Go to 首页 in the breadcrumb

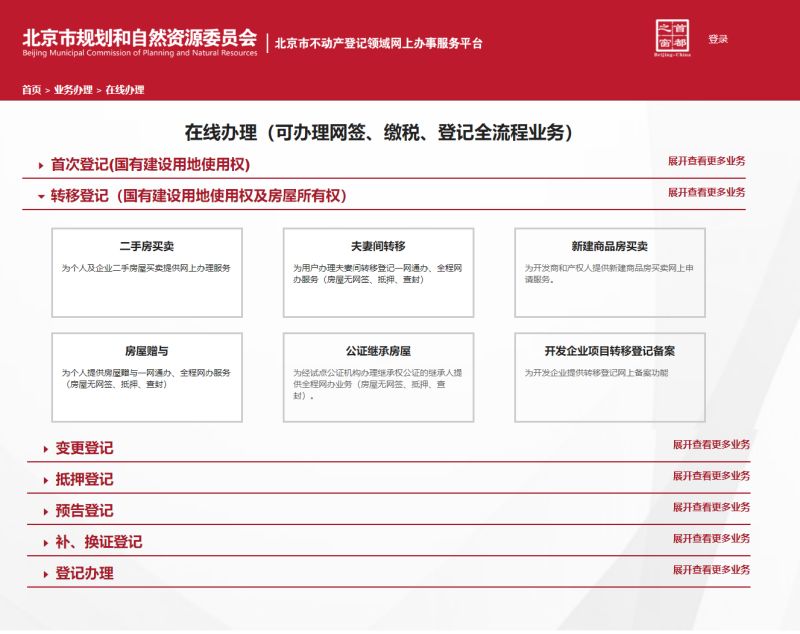point(31,90)
